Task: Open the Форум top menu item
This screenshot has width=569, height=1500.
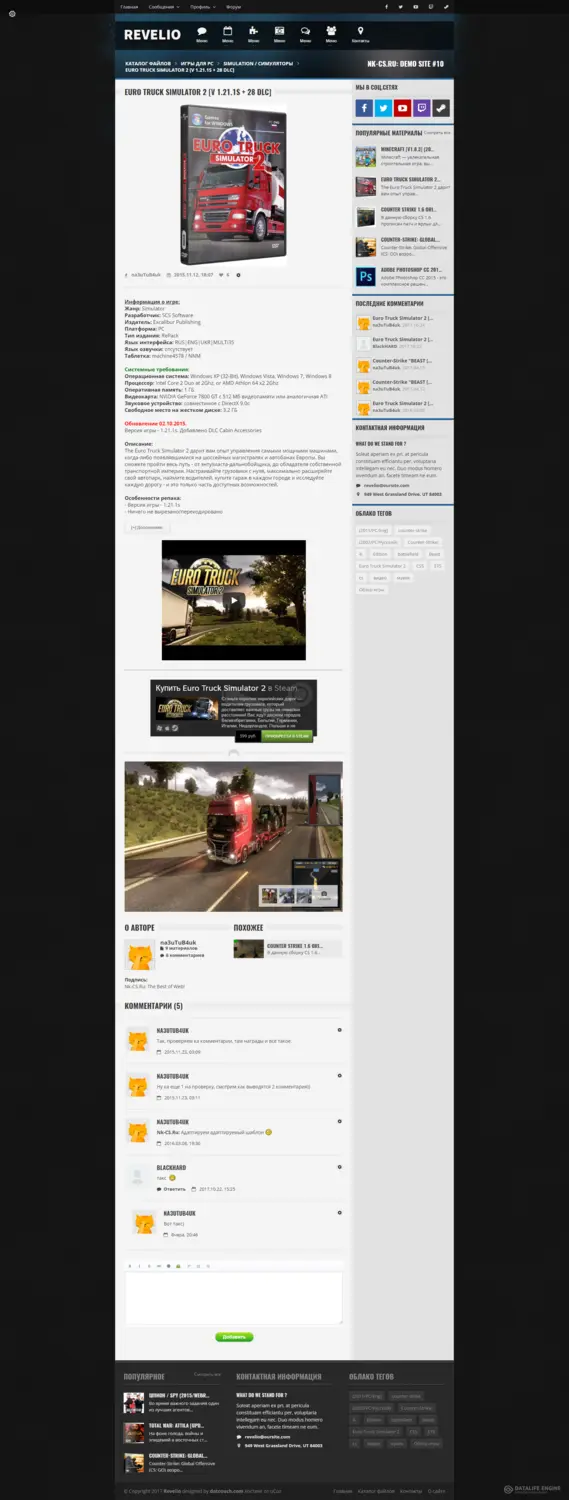Action: tap(233, 6)
